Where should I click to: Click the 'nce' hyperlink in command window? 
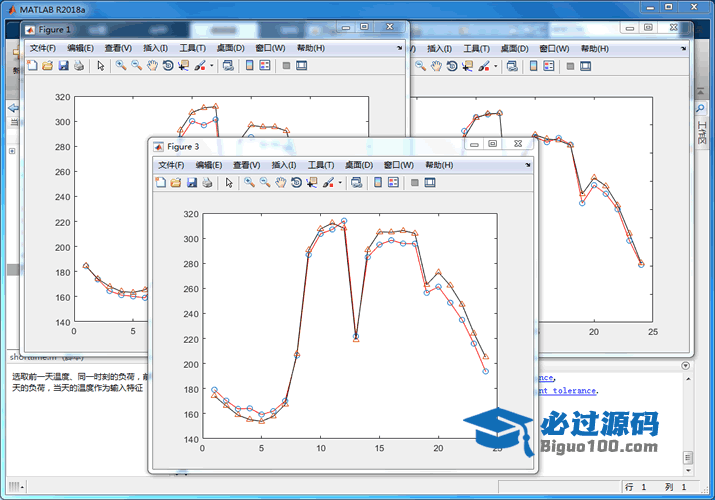[x=546, y=378]
